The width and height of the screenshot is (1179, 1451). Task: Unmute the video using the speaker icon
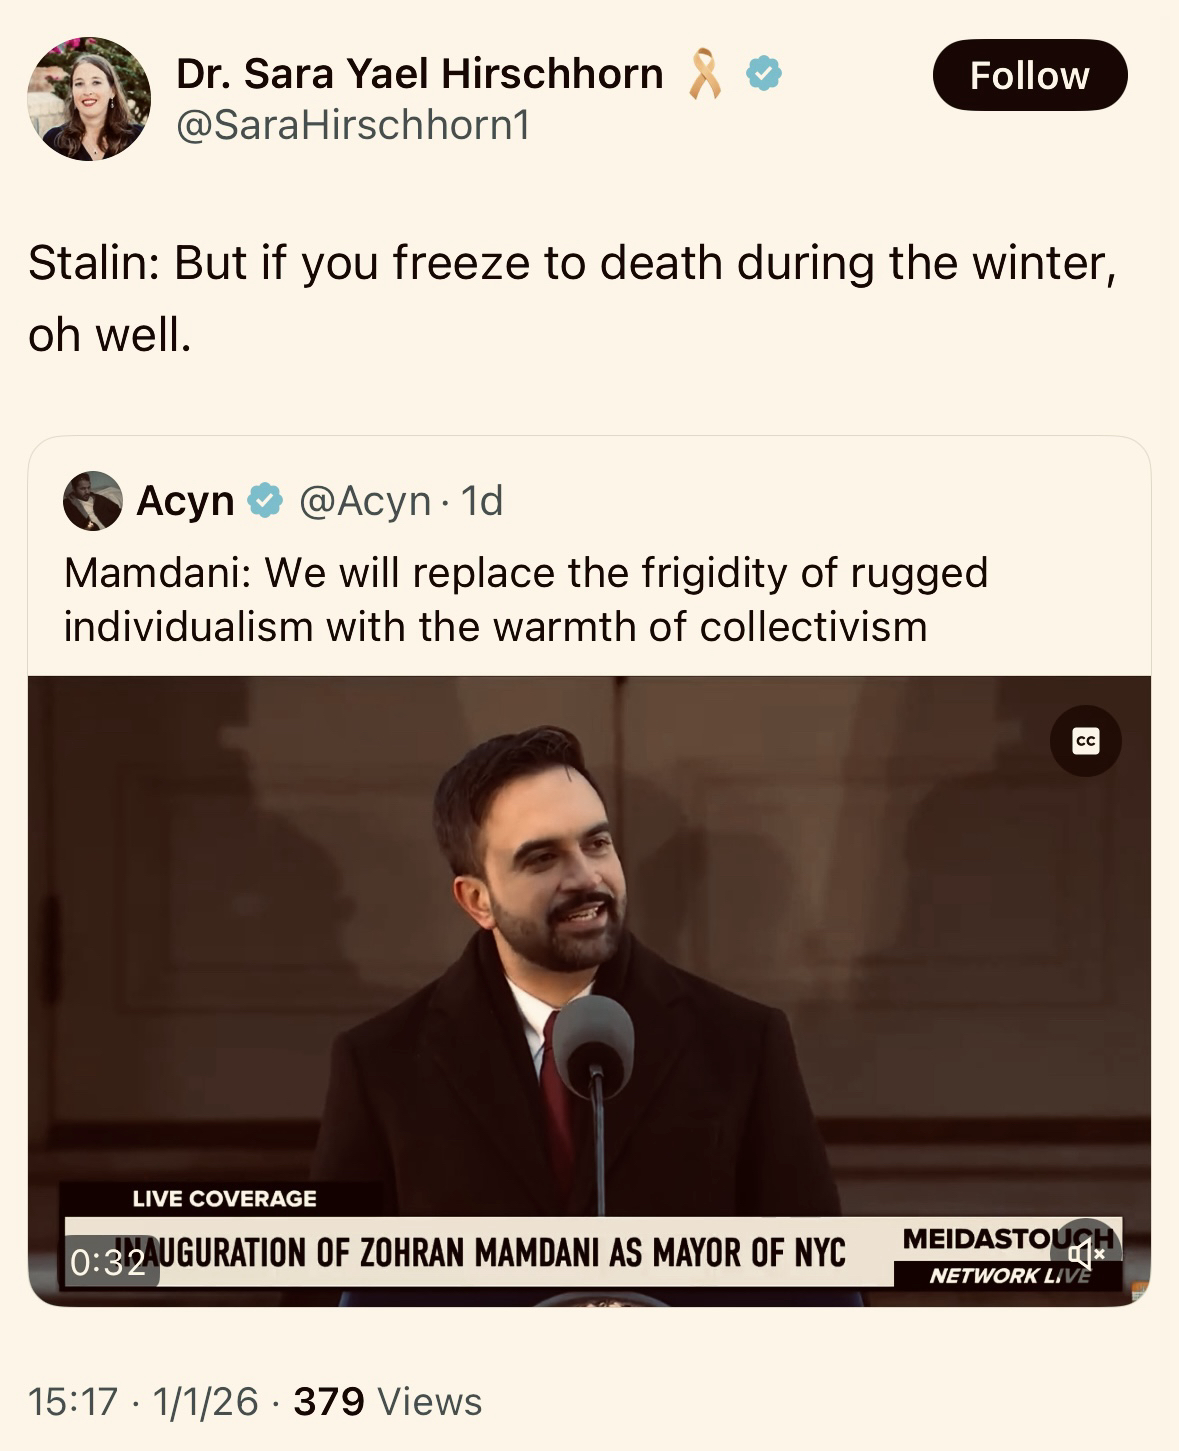point(1084,1253)
